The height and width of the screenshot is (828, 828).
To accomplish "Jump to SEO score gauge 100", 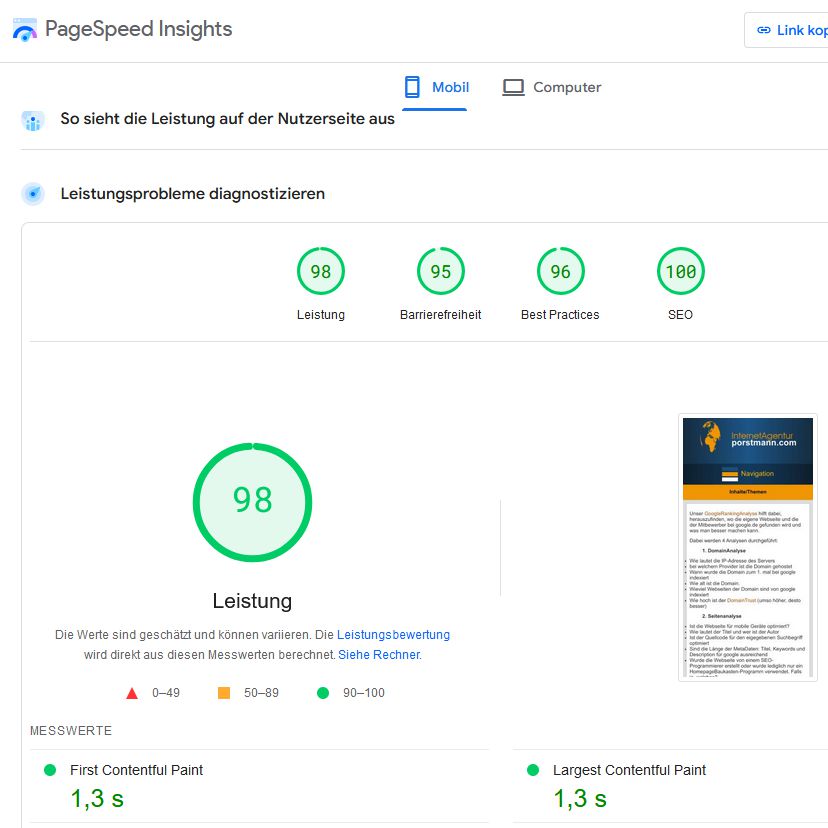I will [681, 271].
